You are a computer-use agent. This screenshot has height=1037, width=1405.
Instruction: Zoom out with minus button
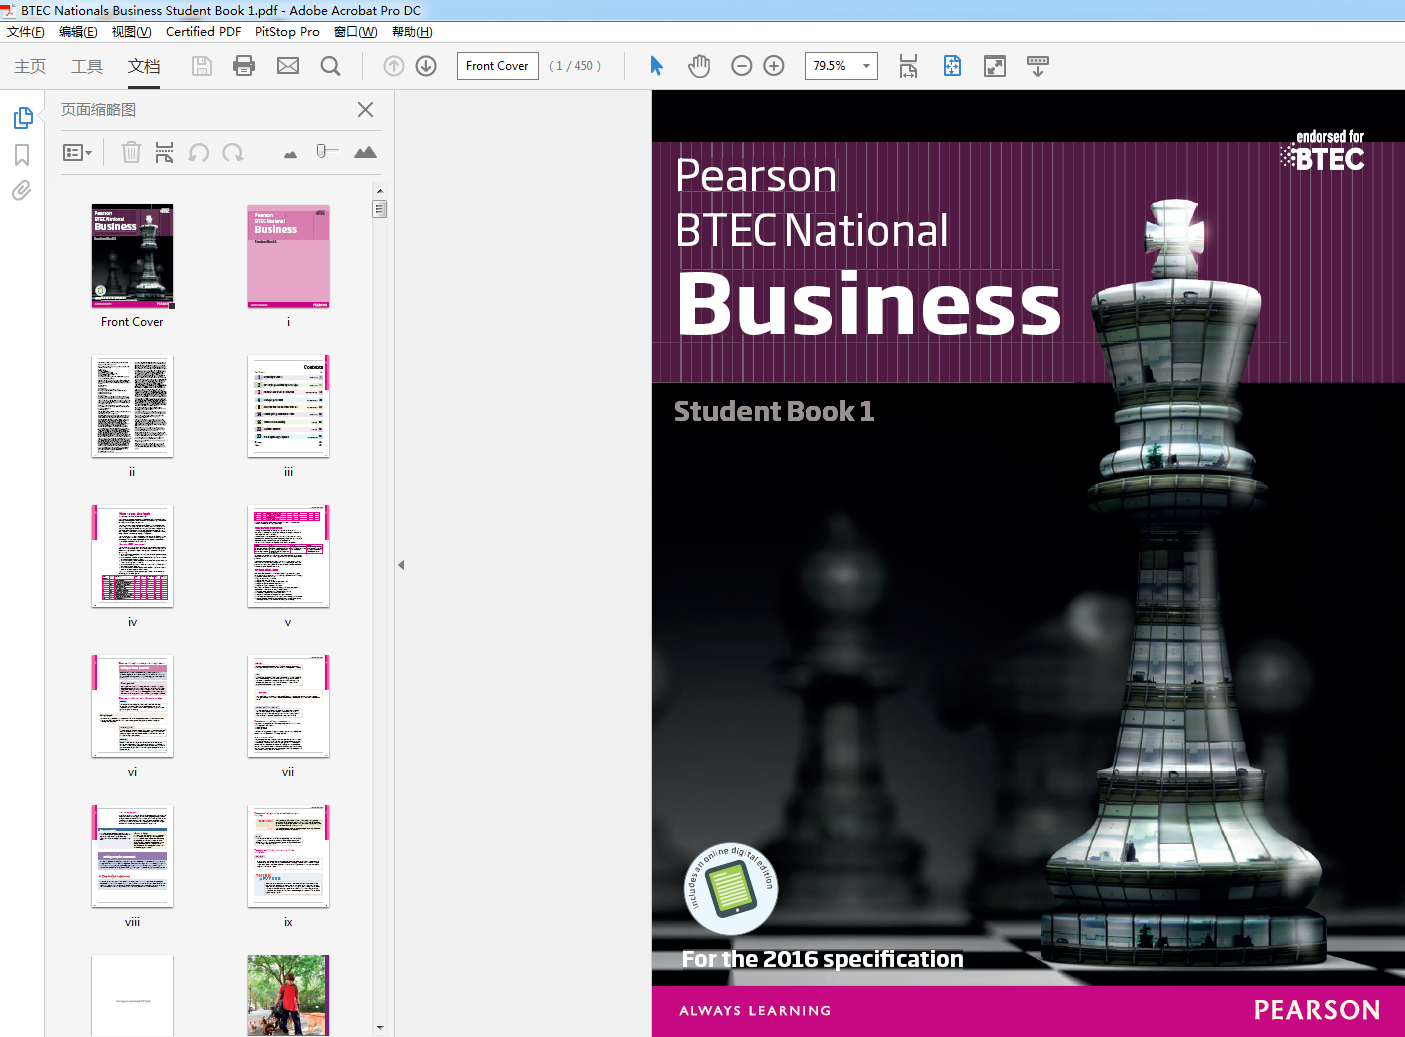pos(742,66)
